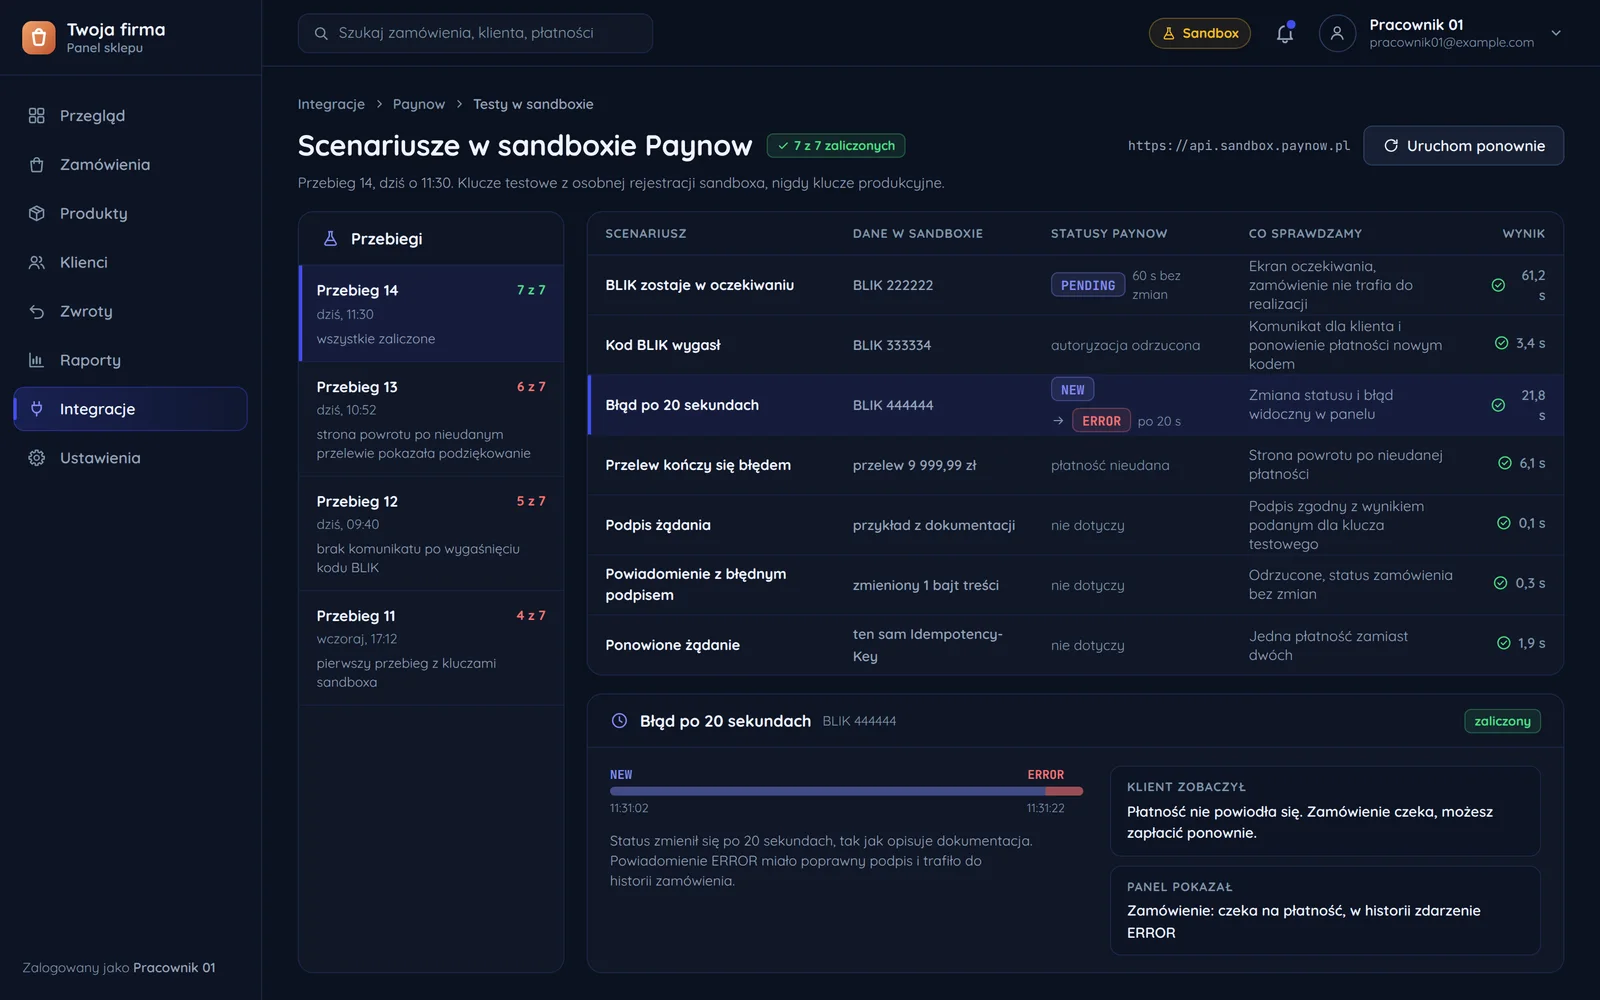Follow the Integracje breadcrumb link
The image size is (1600, 1000).
pos(331,104)
